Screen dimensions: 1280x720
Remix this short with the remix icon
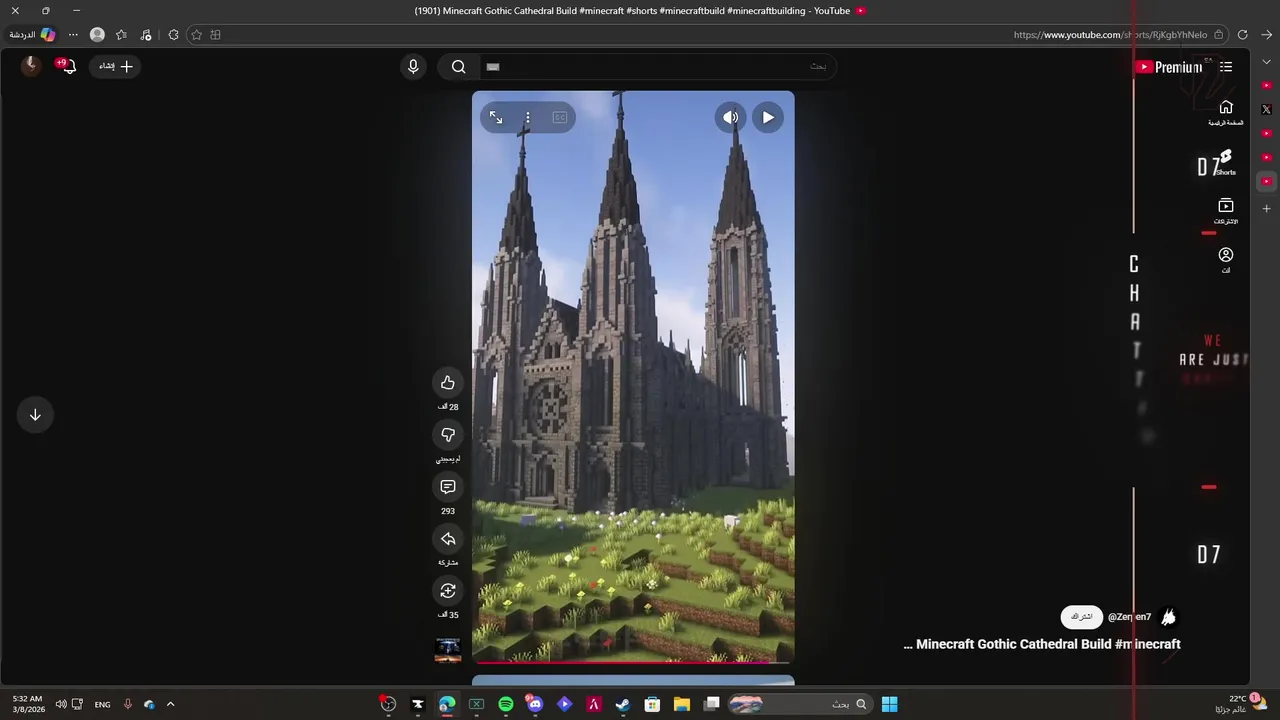click(x=447, y=591)
